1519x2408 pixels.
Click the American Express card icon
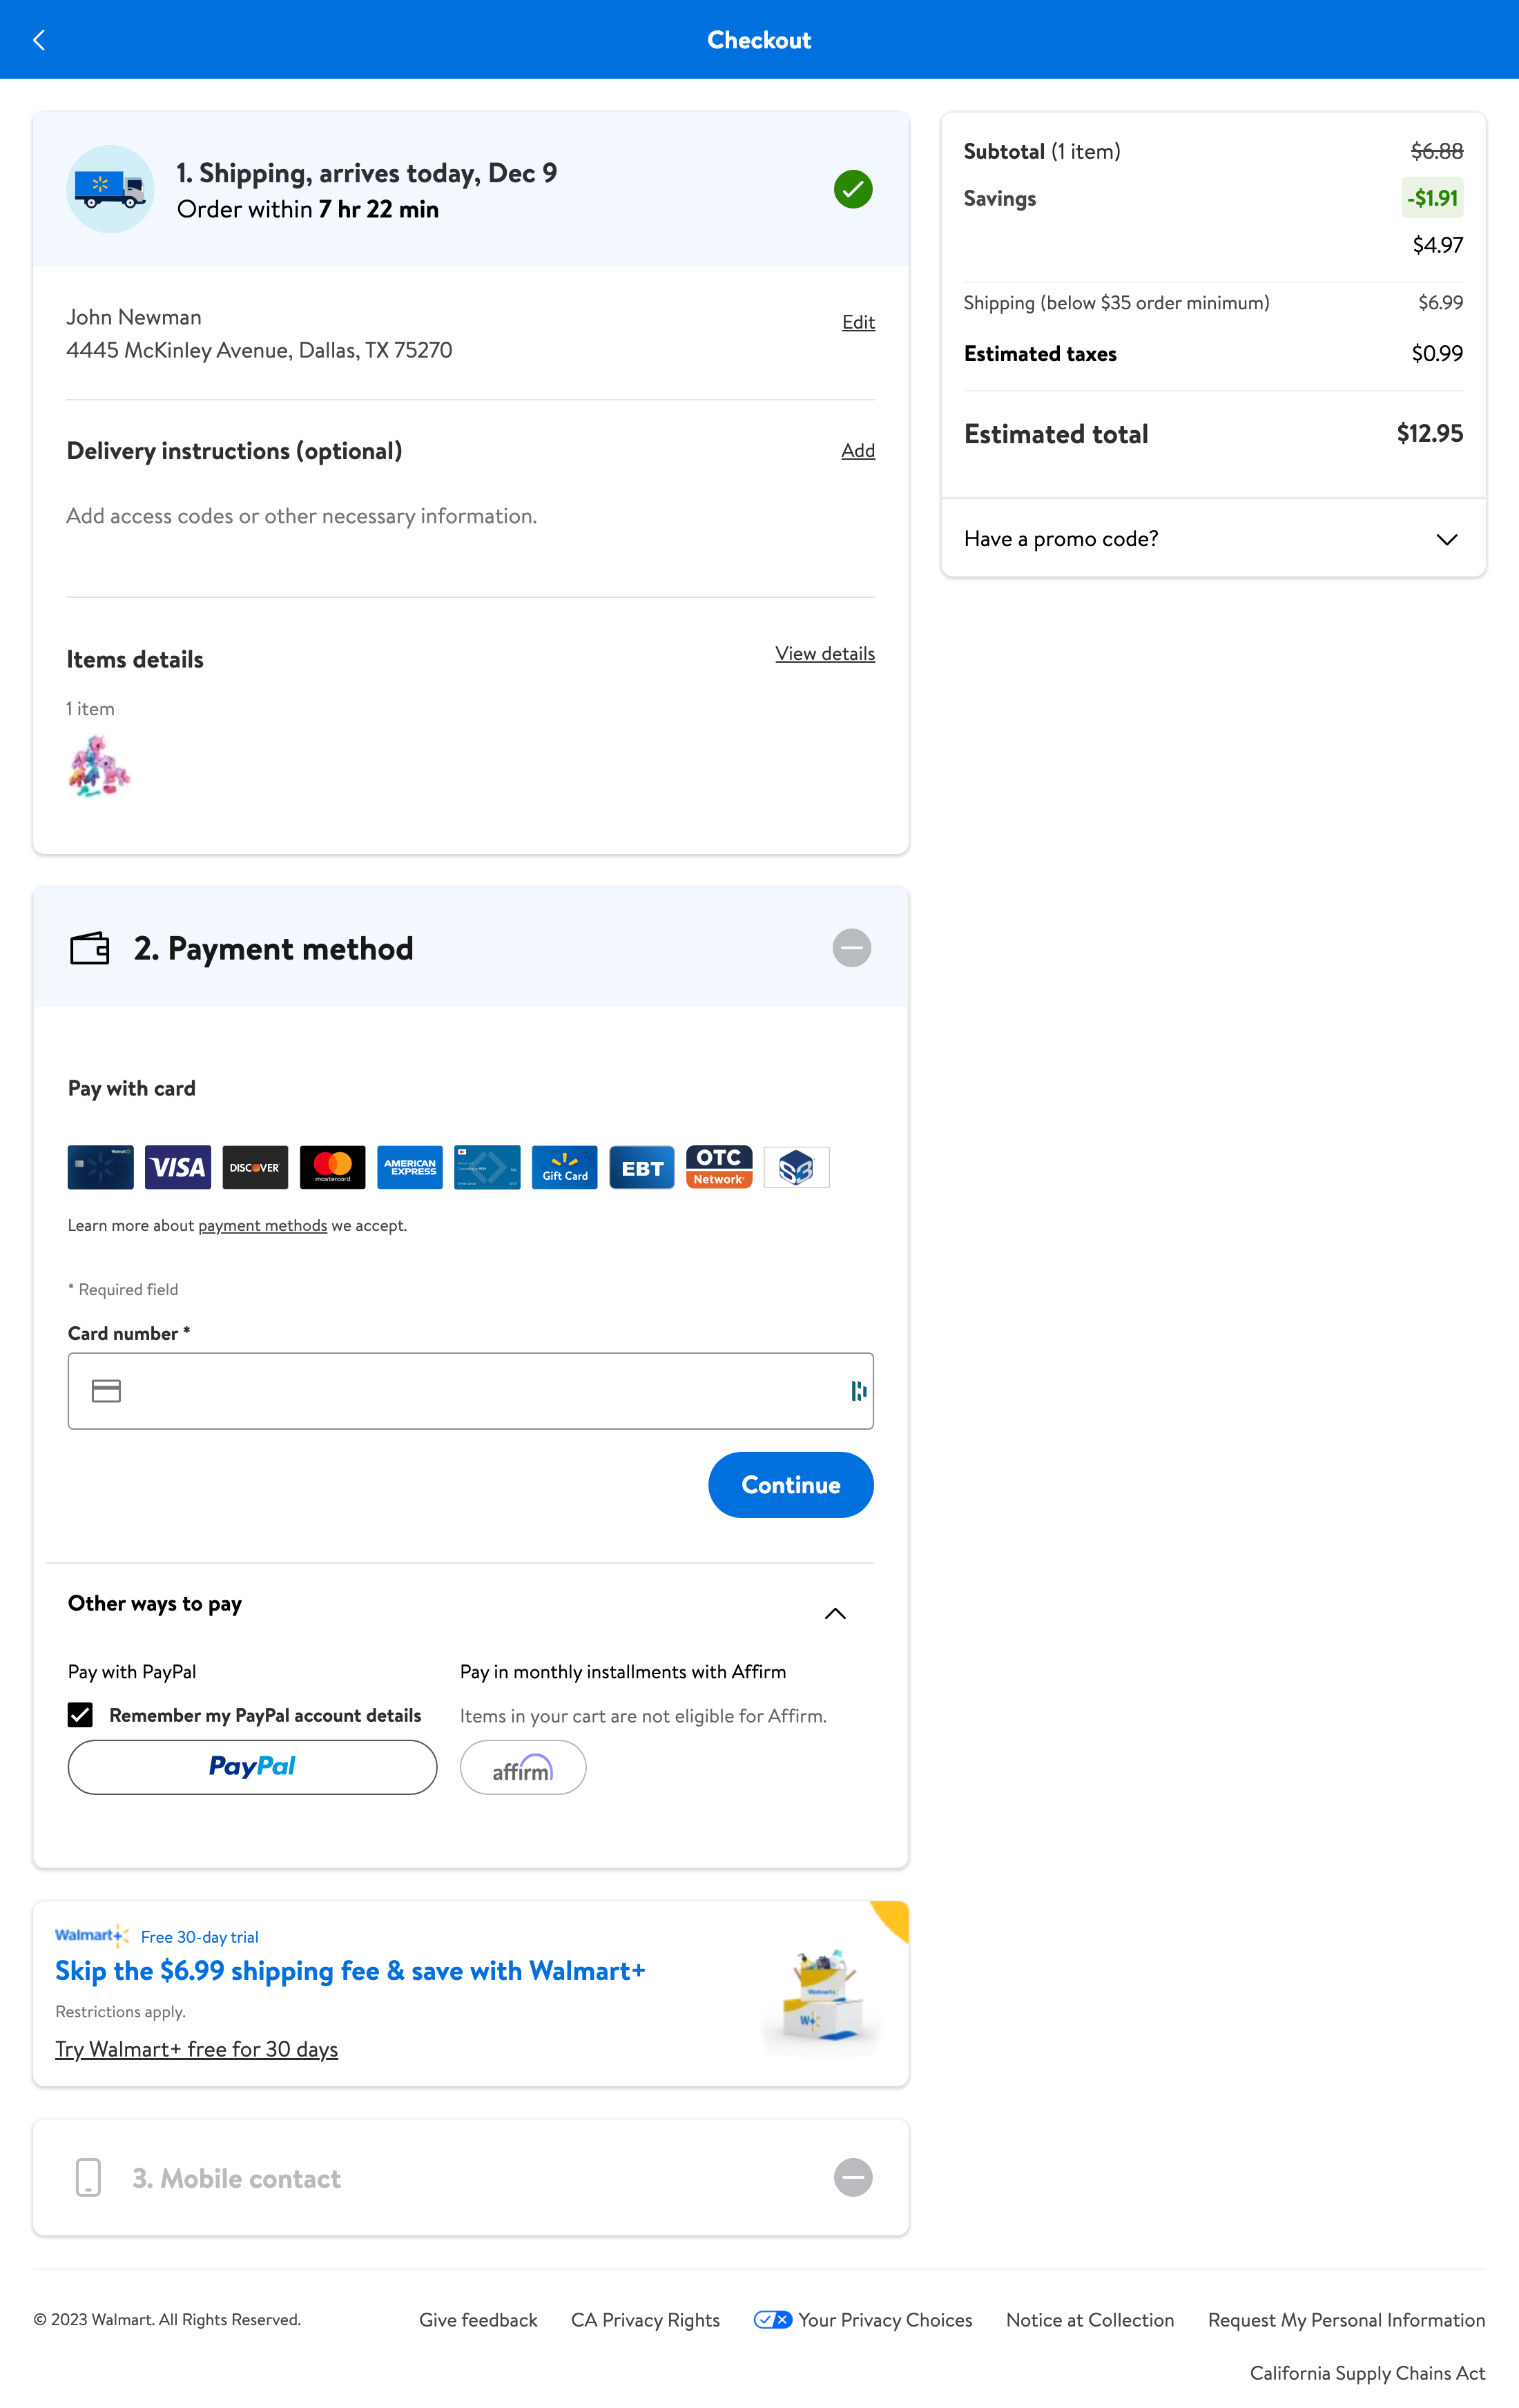(x=409, y=1166)
